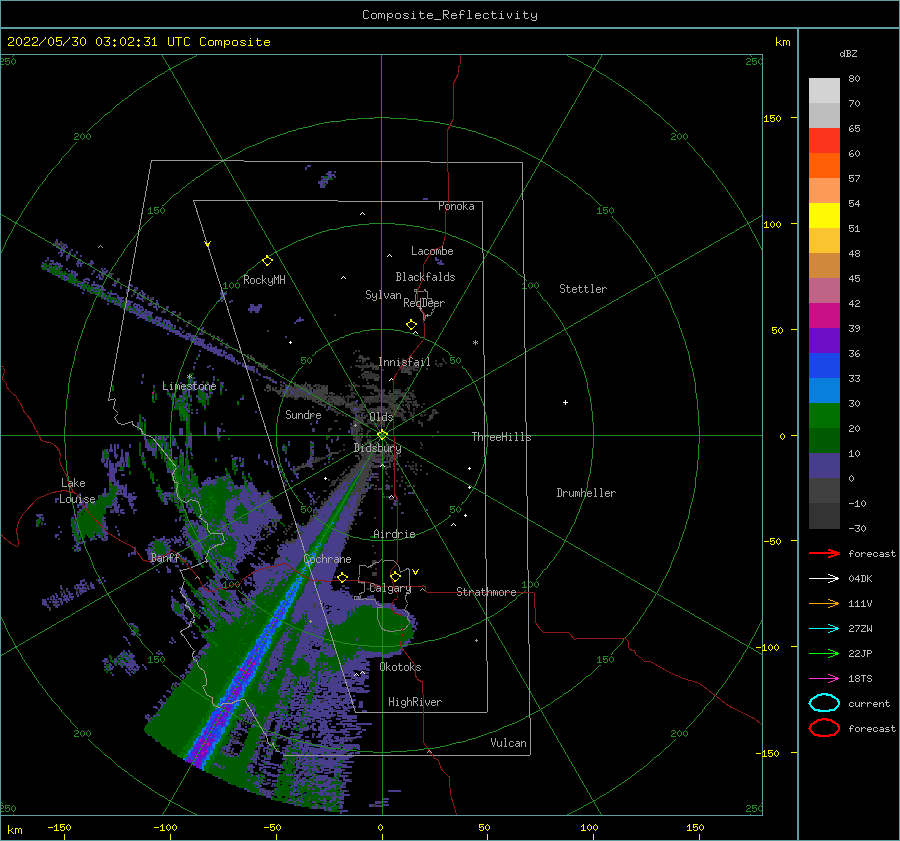Click the Vulcan town label
The height and width of the screenshot is (841, 900).
509,743
